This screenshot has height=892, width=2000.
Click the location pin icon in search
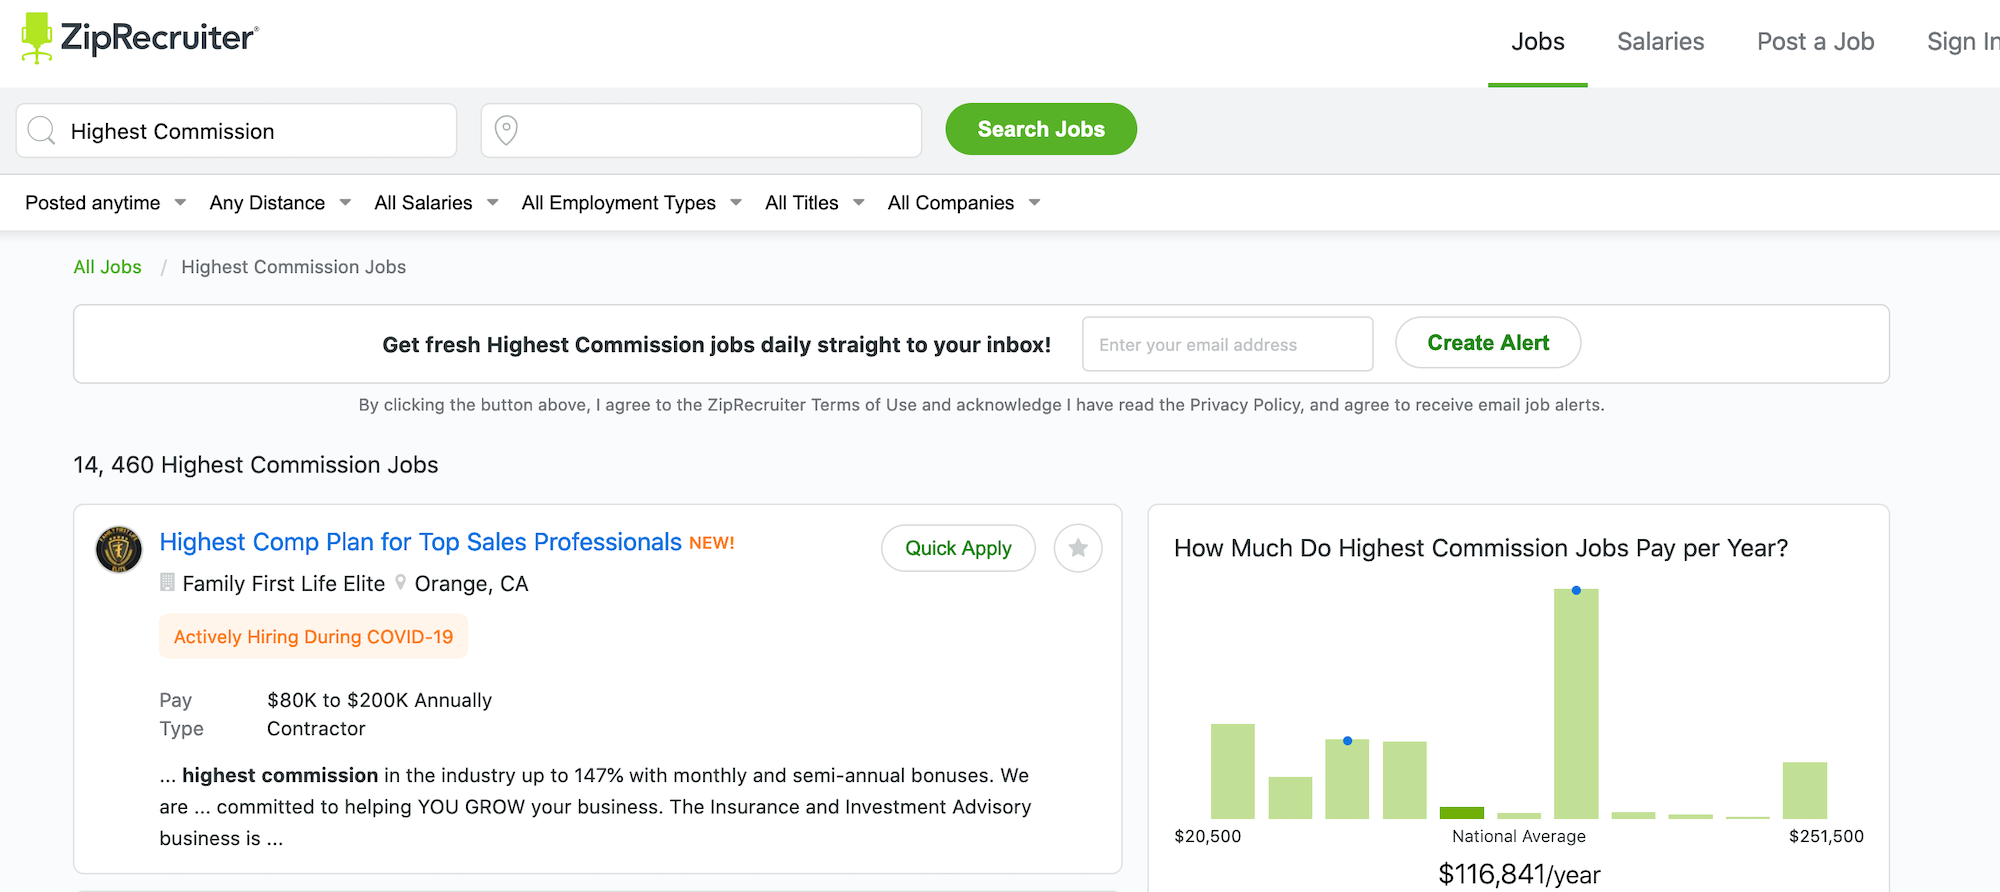point(507,131)
